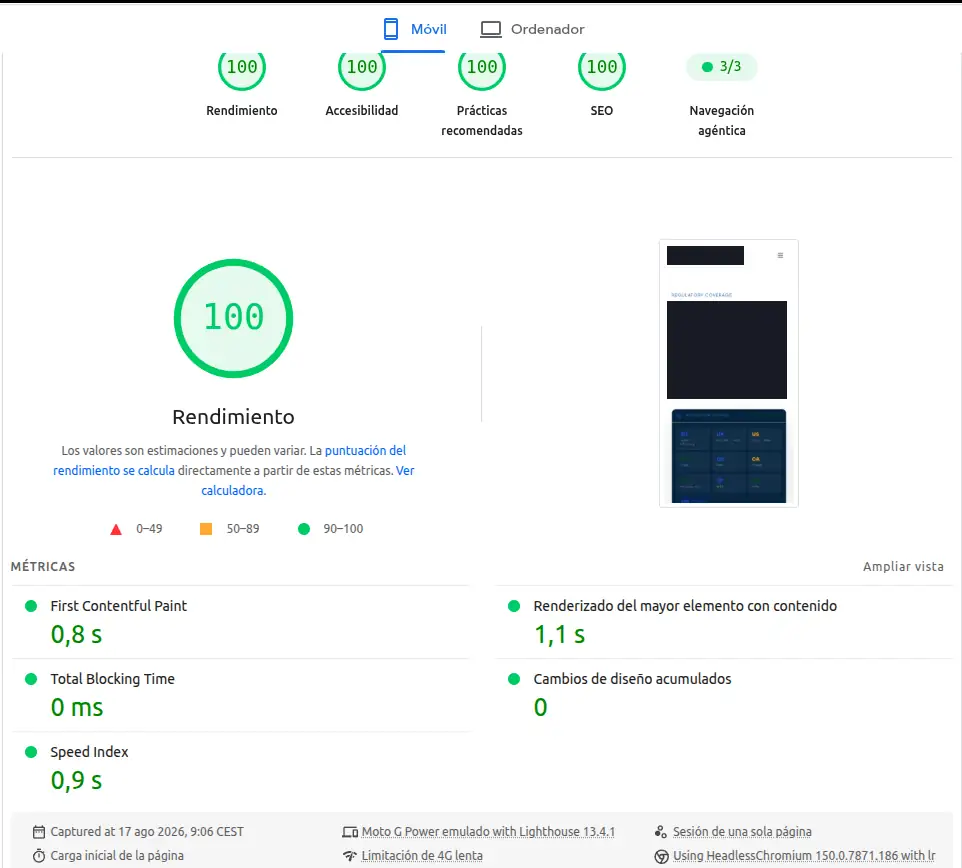The image size is (962, 868).
Task: Click green dot beside Cambios de diseño acumulados
Action: point(514,679)
